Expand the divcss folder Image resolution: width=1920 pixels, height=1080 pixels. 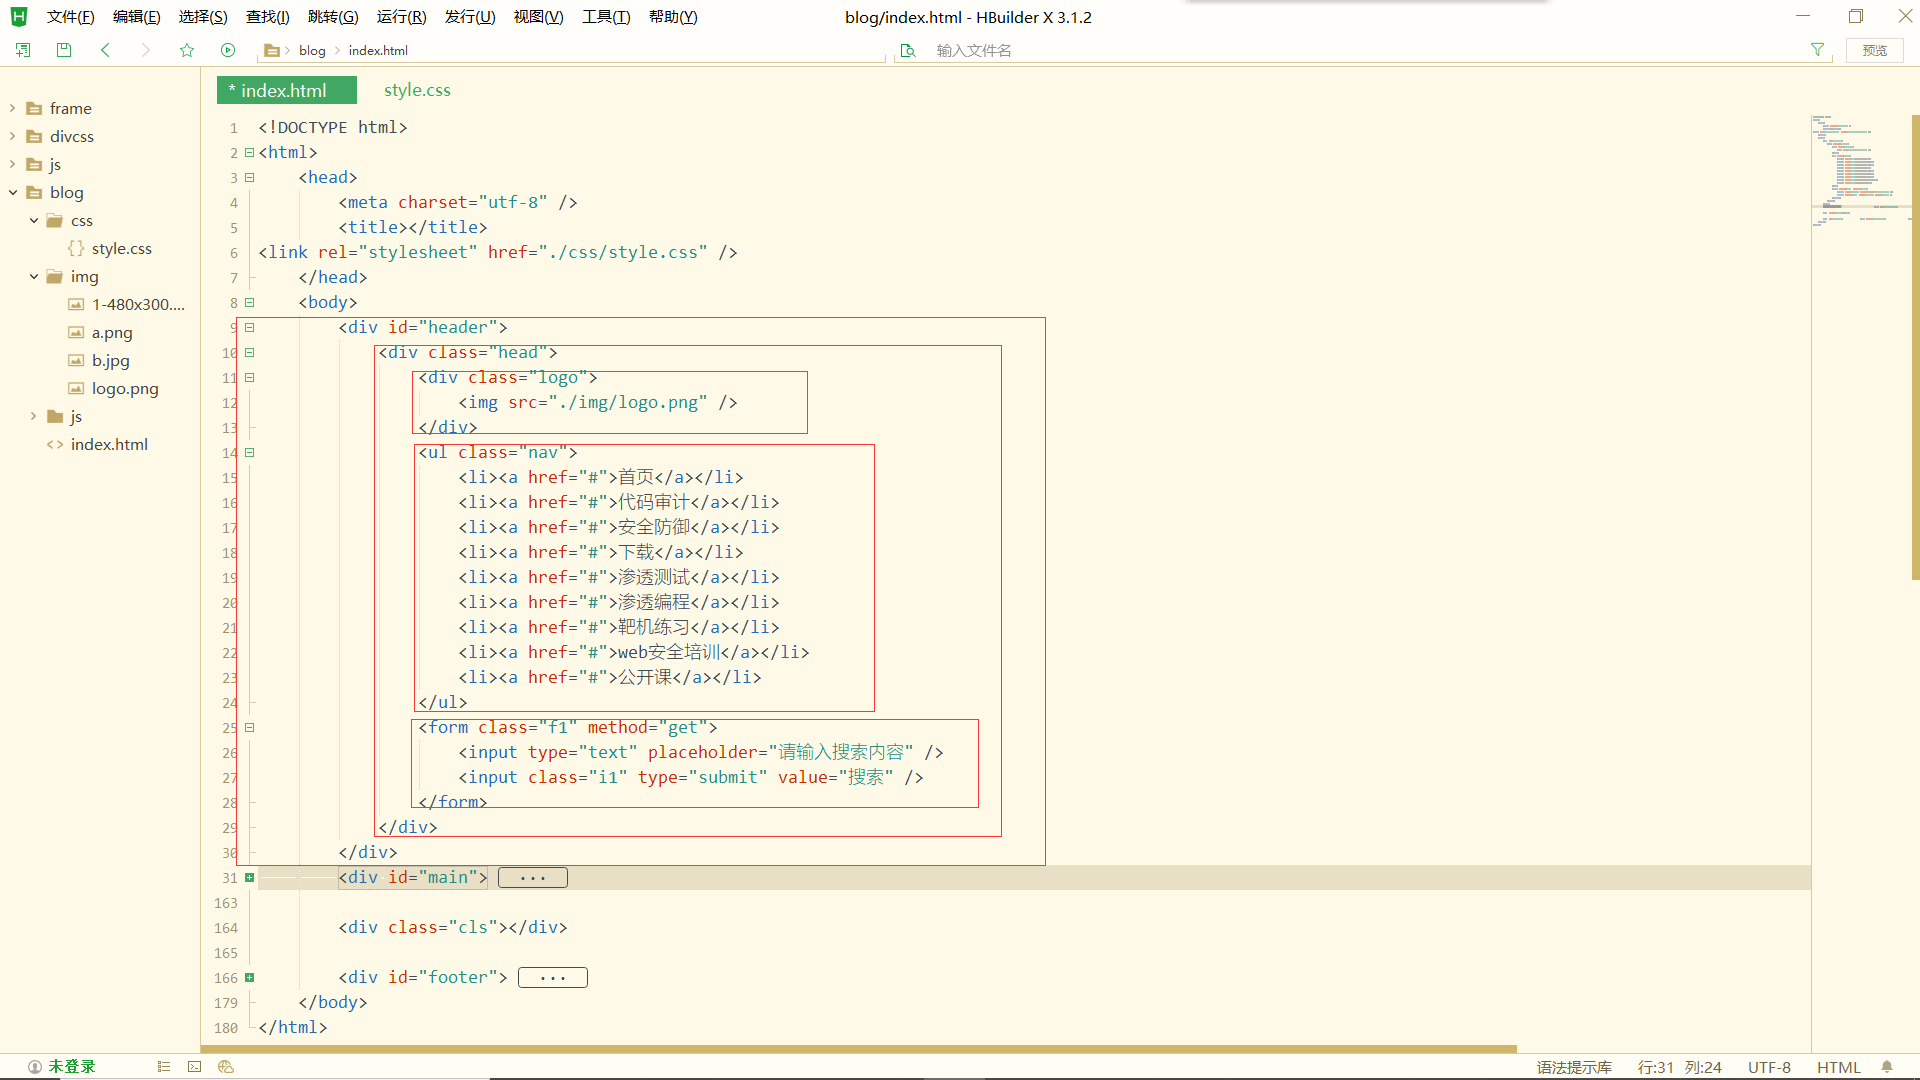coord(12,136)
